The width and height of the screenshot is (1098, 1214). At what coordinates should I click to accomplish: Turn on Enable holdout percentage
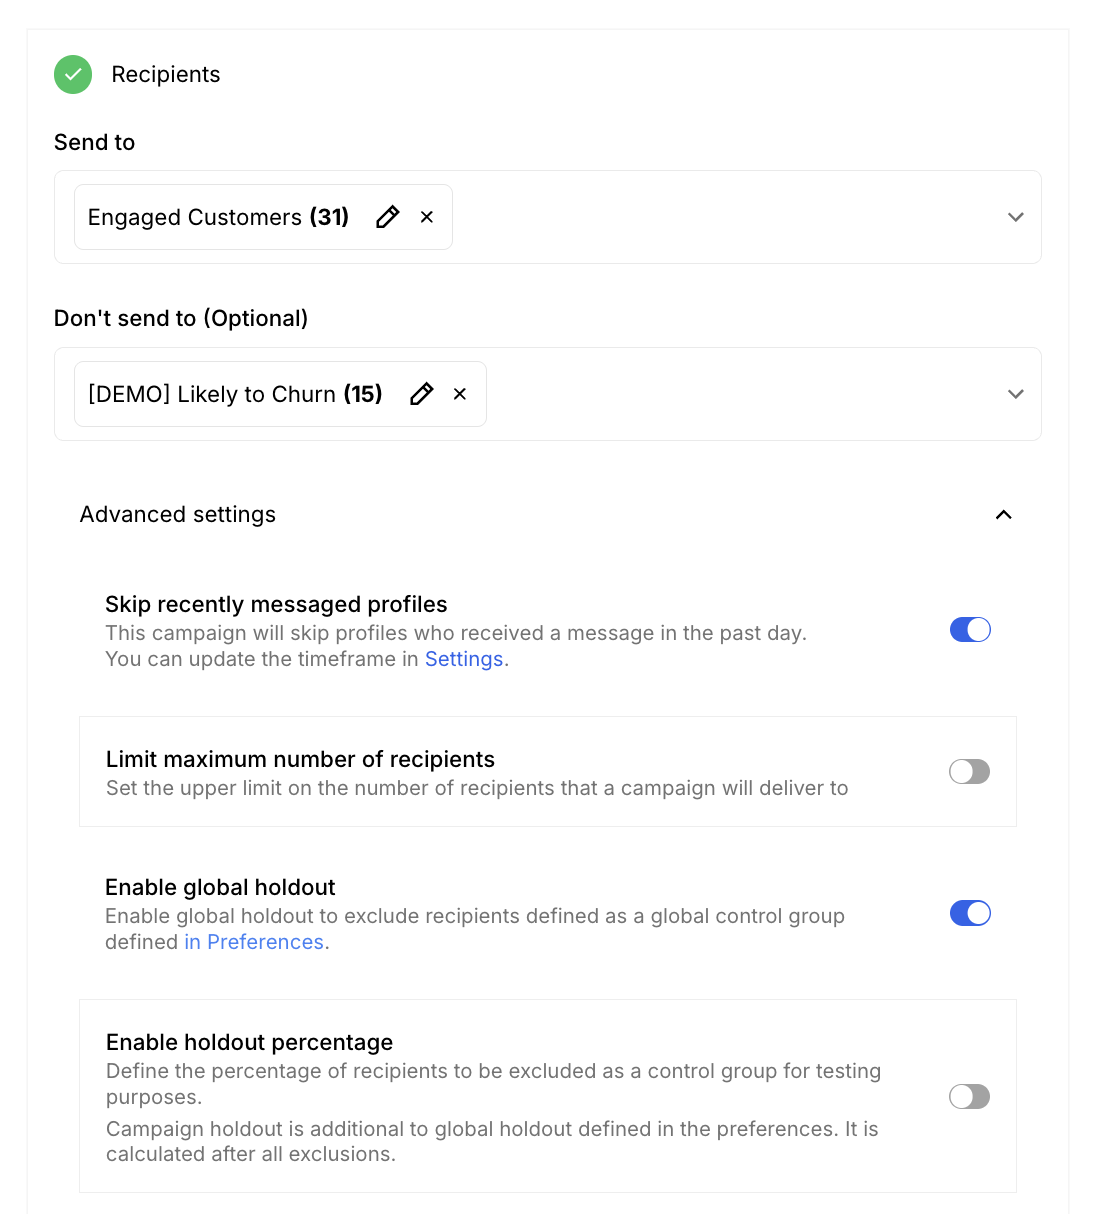click(970, 1097)
